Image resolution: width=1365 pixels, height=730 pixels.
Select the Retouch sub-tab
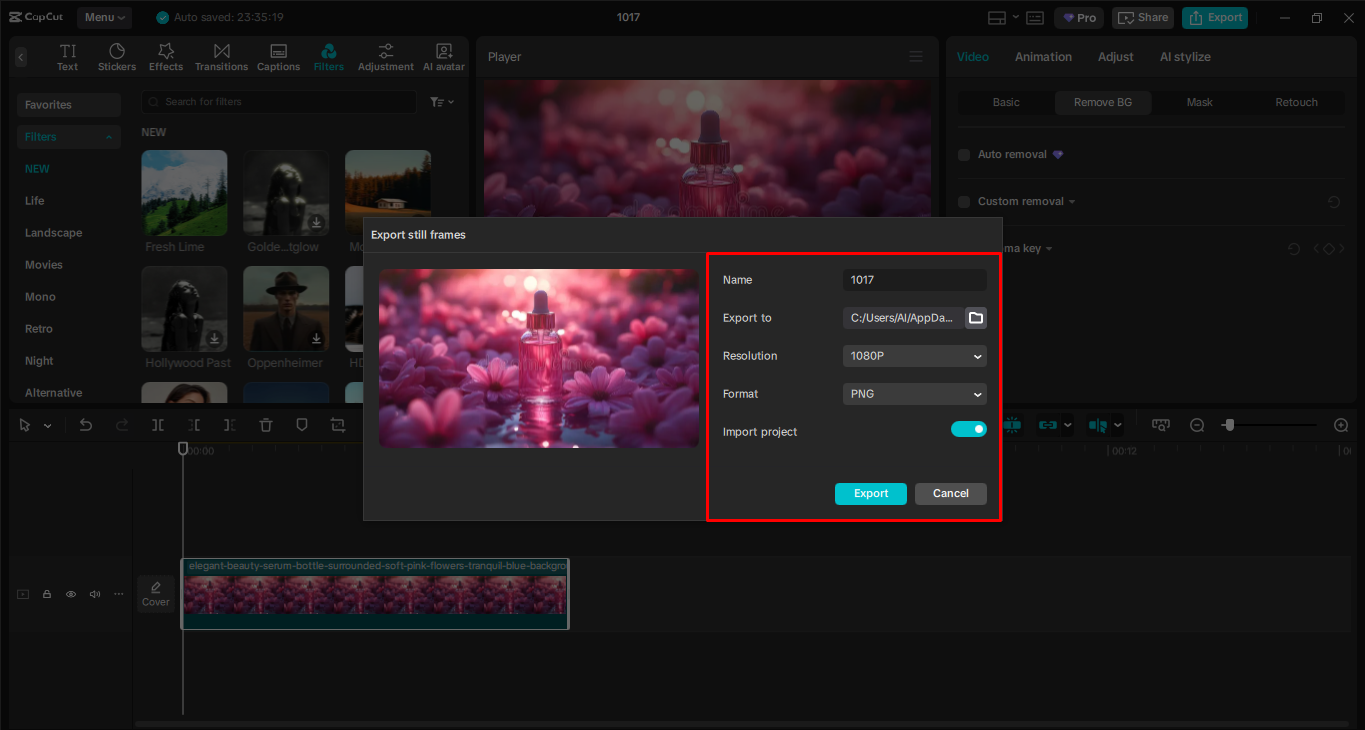point(1296,102)
